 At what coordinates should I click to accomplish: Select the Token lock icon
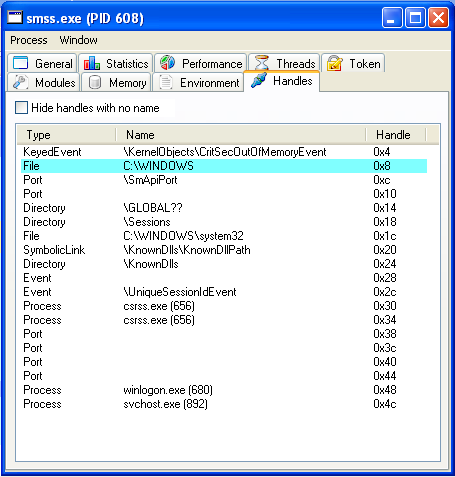[335, 63]
